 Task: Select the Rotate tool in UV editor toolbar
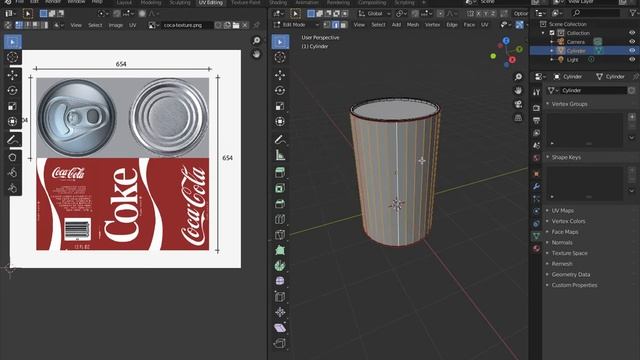(x=12, y=91)
